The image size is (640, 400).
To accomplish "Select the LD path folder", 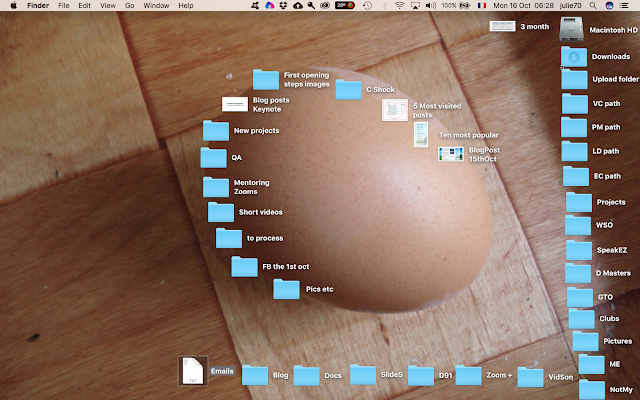I will 574,151.
